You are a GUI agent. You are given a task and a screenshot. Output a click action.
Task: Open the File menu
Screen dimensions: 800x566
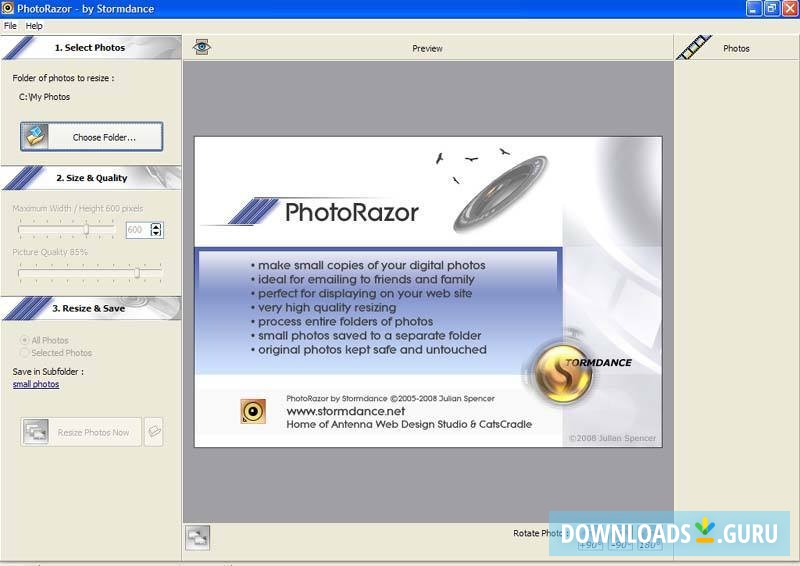click(x=10, y=26)
